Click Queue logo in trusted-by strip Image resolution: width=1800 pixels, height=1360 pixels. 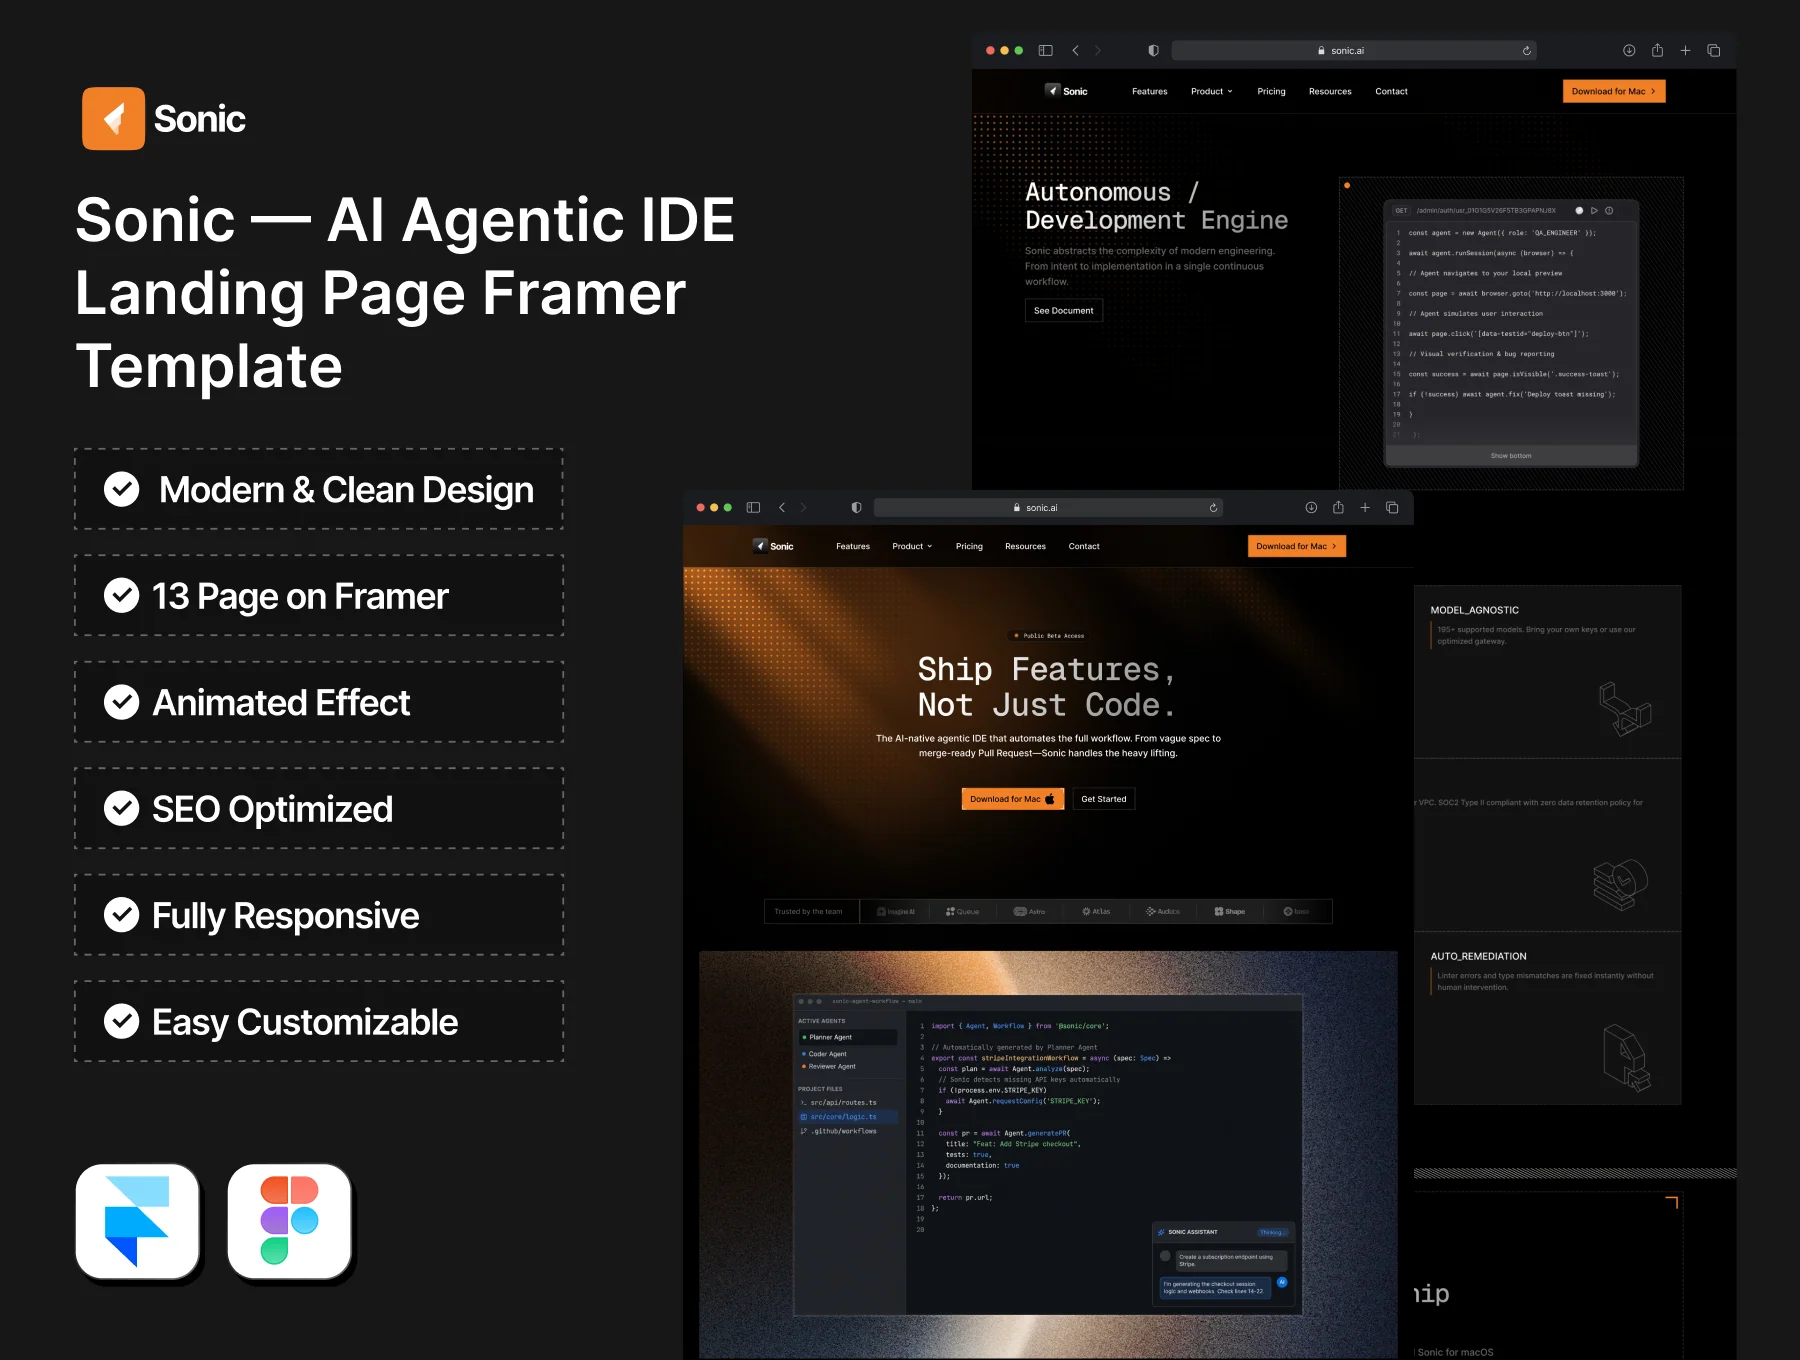pos(962,912)
